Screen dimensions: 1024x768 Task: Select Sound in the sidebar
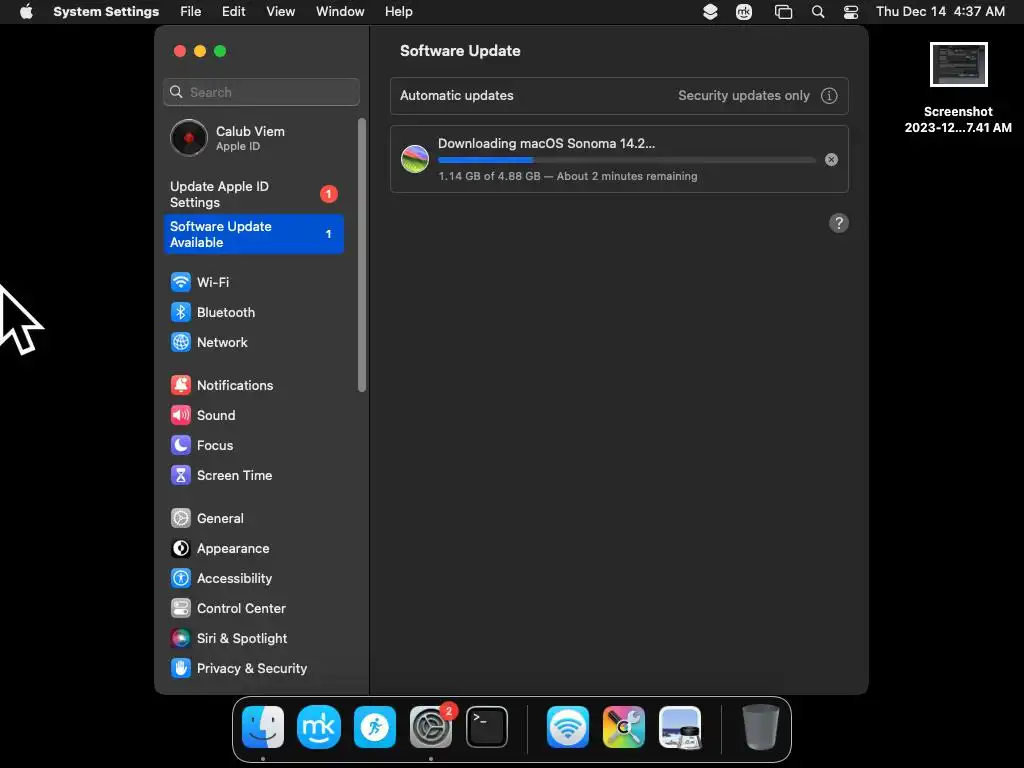point(253,415)
